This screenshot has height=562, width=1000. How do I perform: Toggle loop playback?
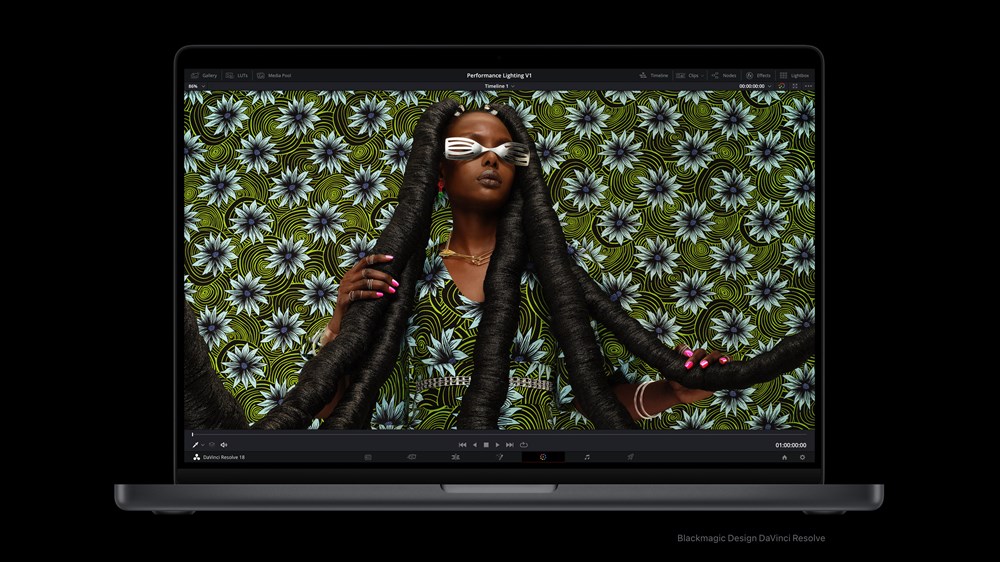coord(523,444)
